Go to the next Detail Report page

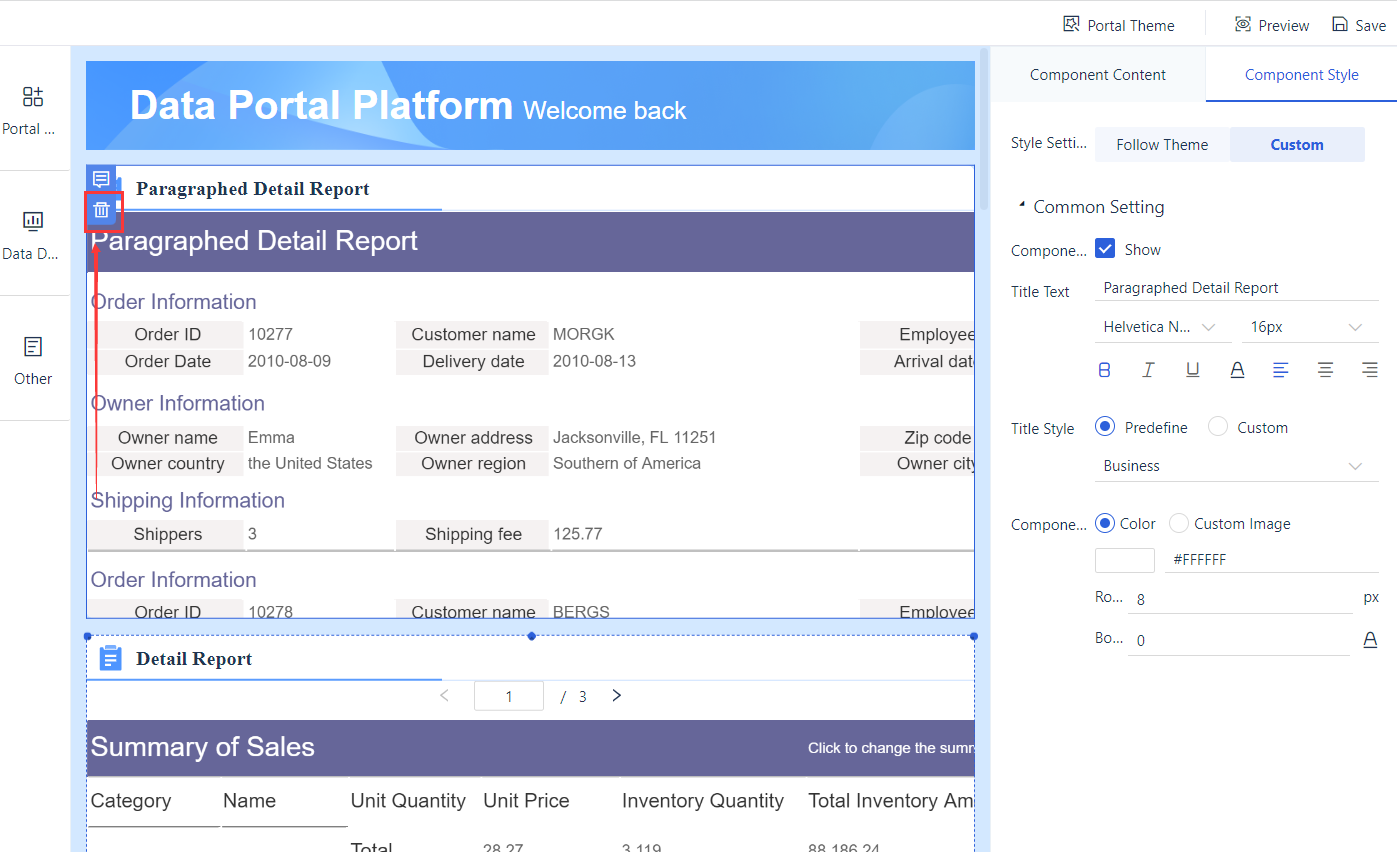(616, 695)
